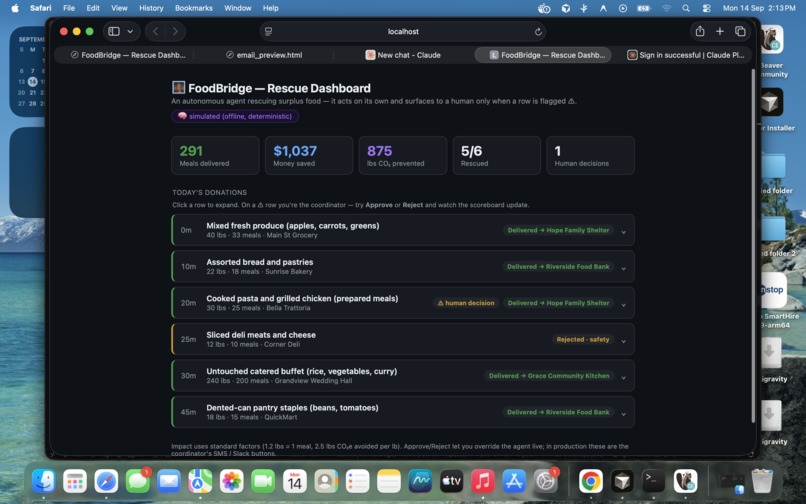Image resolution: width=806 pixels, height=504 pixels.
Task: Open FaceTime from the Dock
Action: click(x=263, y=481)
